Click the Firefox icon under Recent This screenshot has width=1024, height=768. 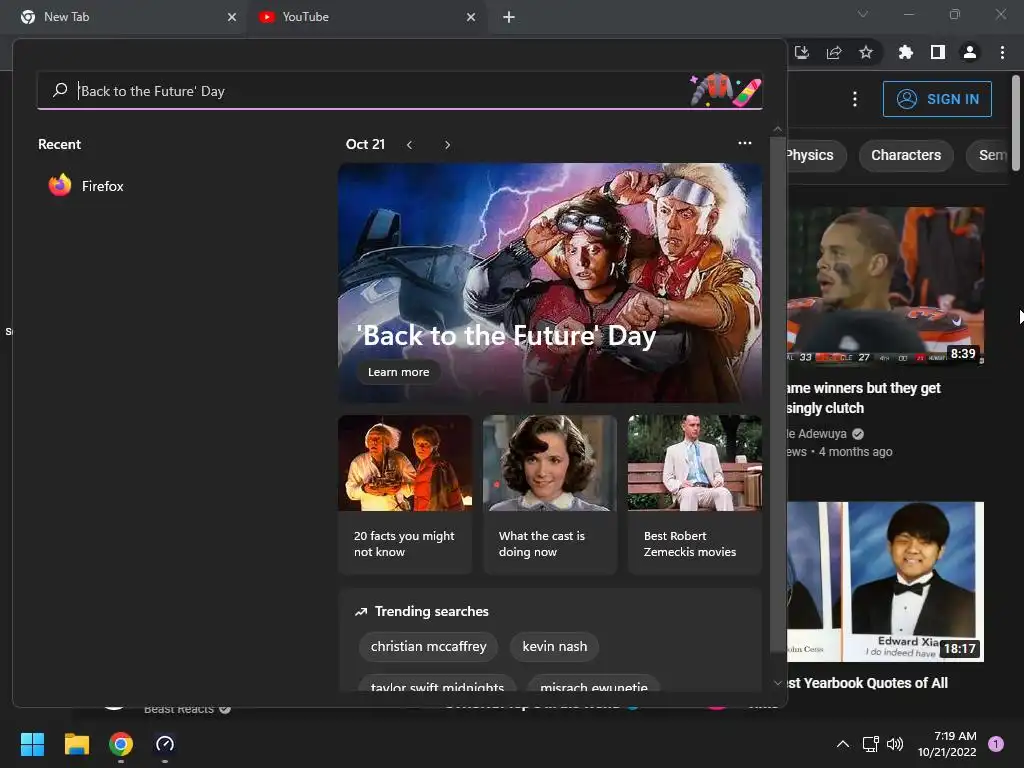click(x=60, y=185)
